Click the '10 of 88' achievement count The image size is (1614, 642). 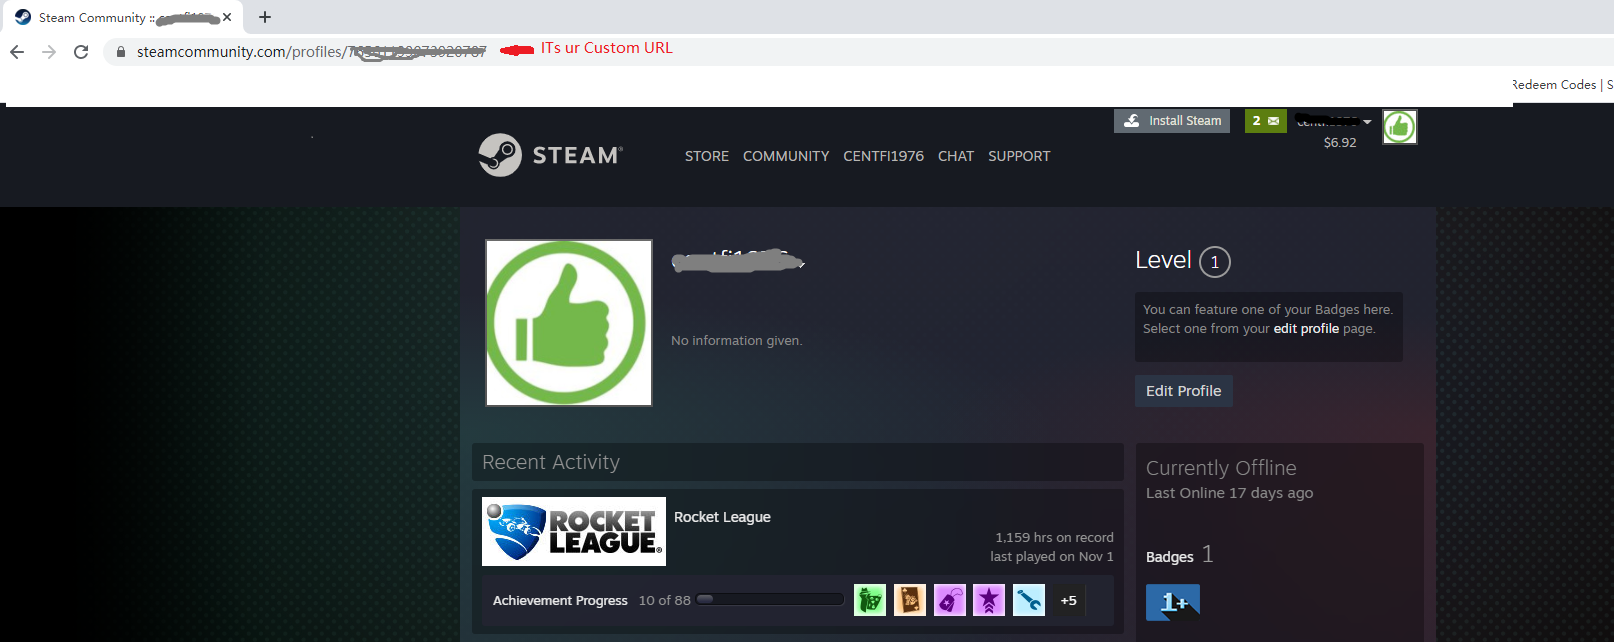tap(665, 600)
